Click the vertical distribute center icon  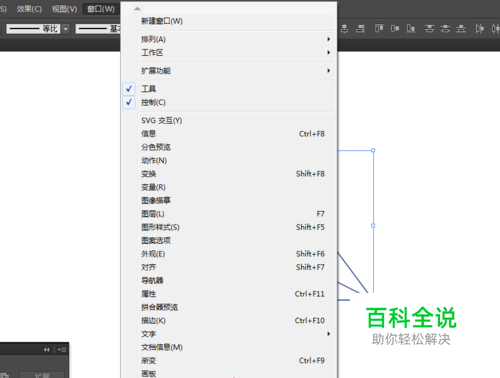point(445,29)
